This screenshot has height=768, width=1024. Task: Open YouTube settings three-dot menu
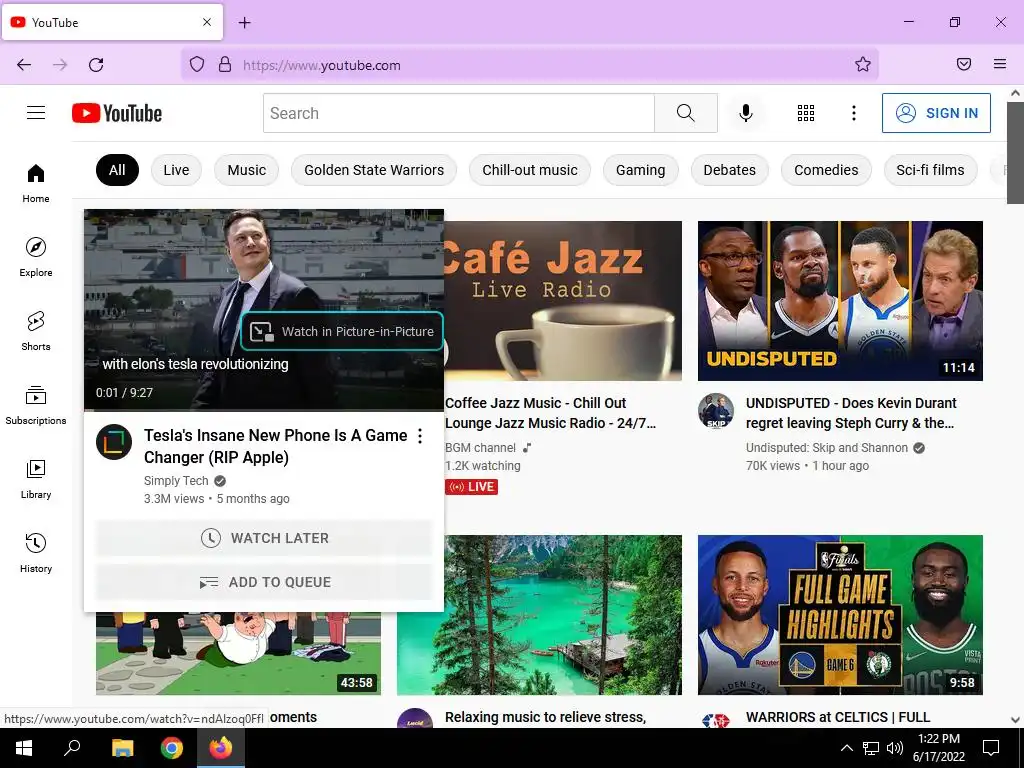pyautogui.click(x=854, y=113)
